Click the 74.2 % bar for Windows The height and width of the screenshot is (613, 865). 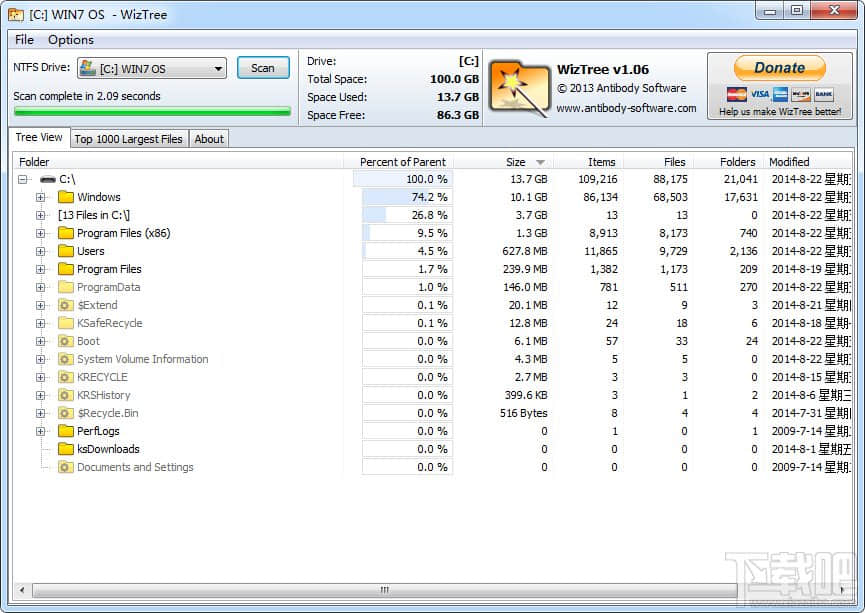[x=407, y=197]
